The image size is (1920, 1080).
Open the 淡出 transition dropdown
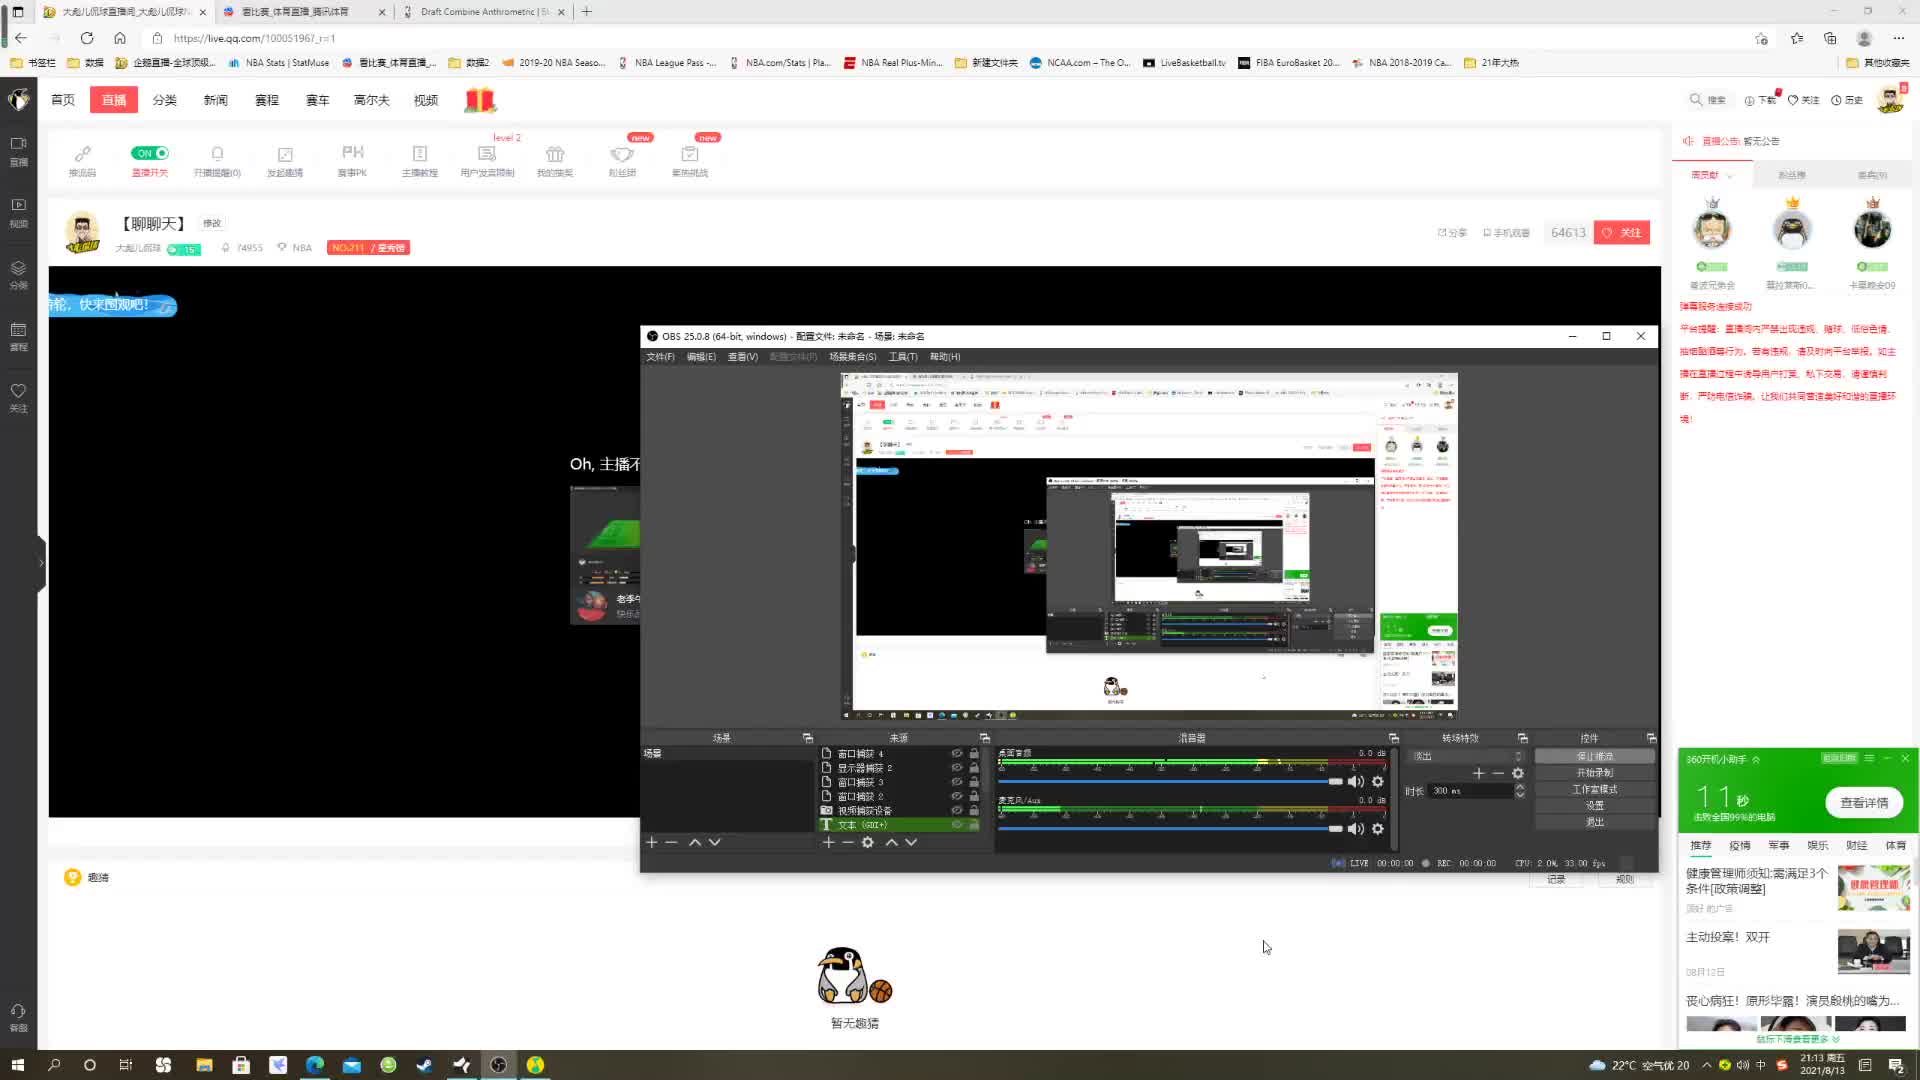[1467, 756]
